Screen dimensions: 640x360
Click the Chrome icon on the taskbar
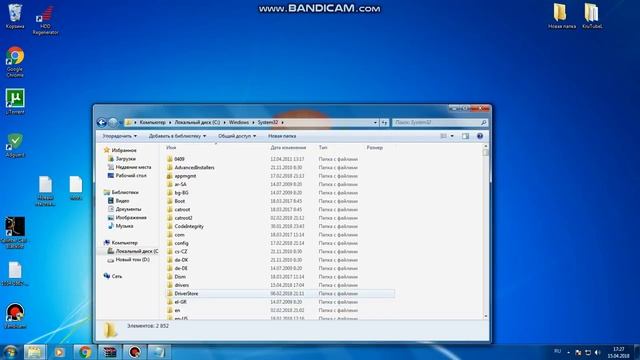85,352
